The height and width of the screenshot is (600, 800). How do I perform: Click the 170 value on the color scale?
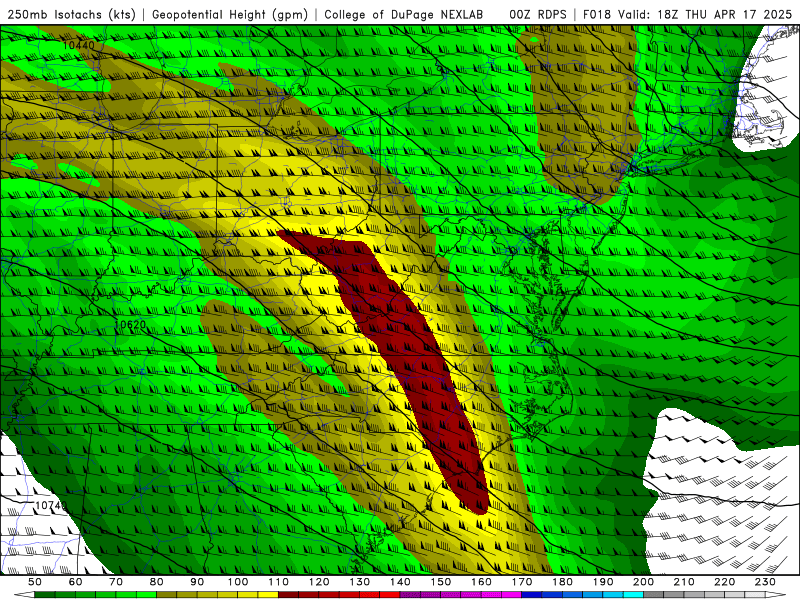point(522,582)
